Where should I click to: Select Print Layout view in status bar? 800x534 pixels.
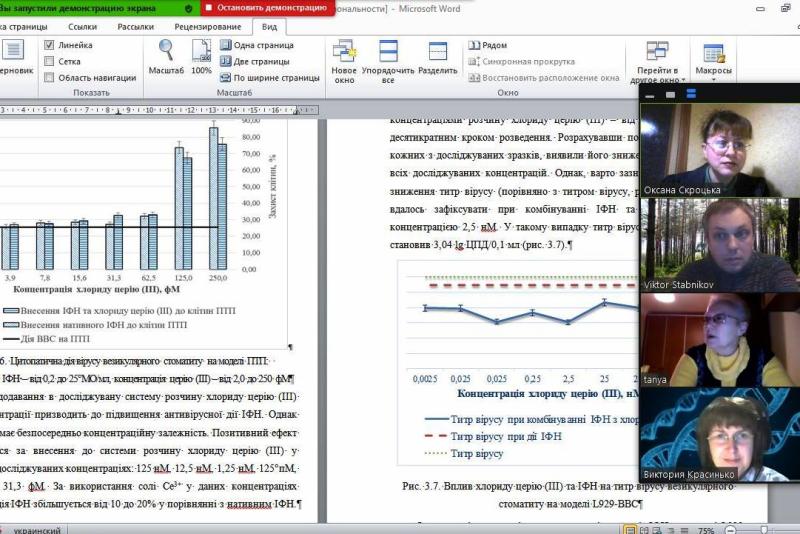pyautogui.click(x=631, y=530)
